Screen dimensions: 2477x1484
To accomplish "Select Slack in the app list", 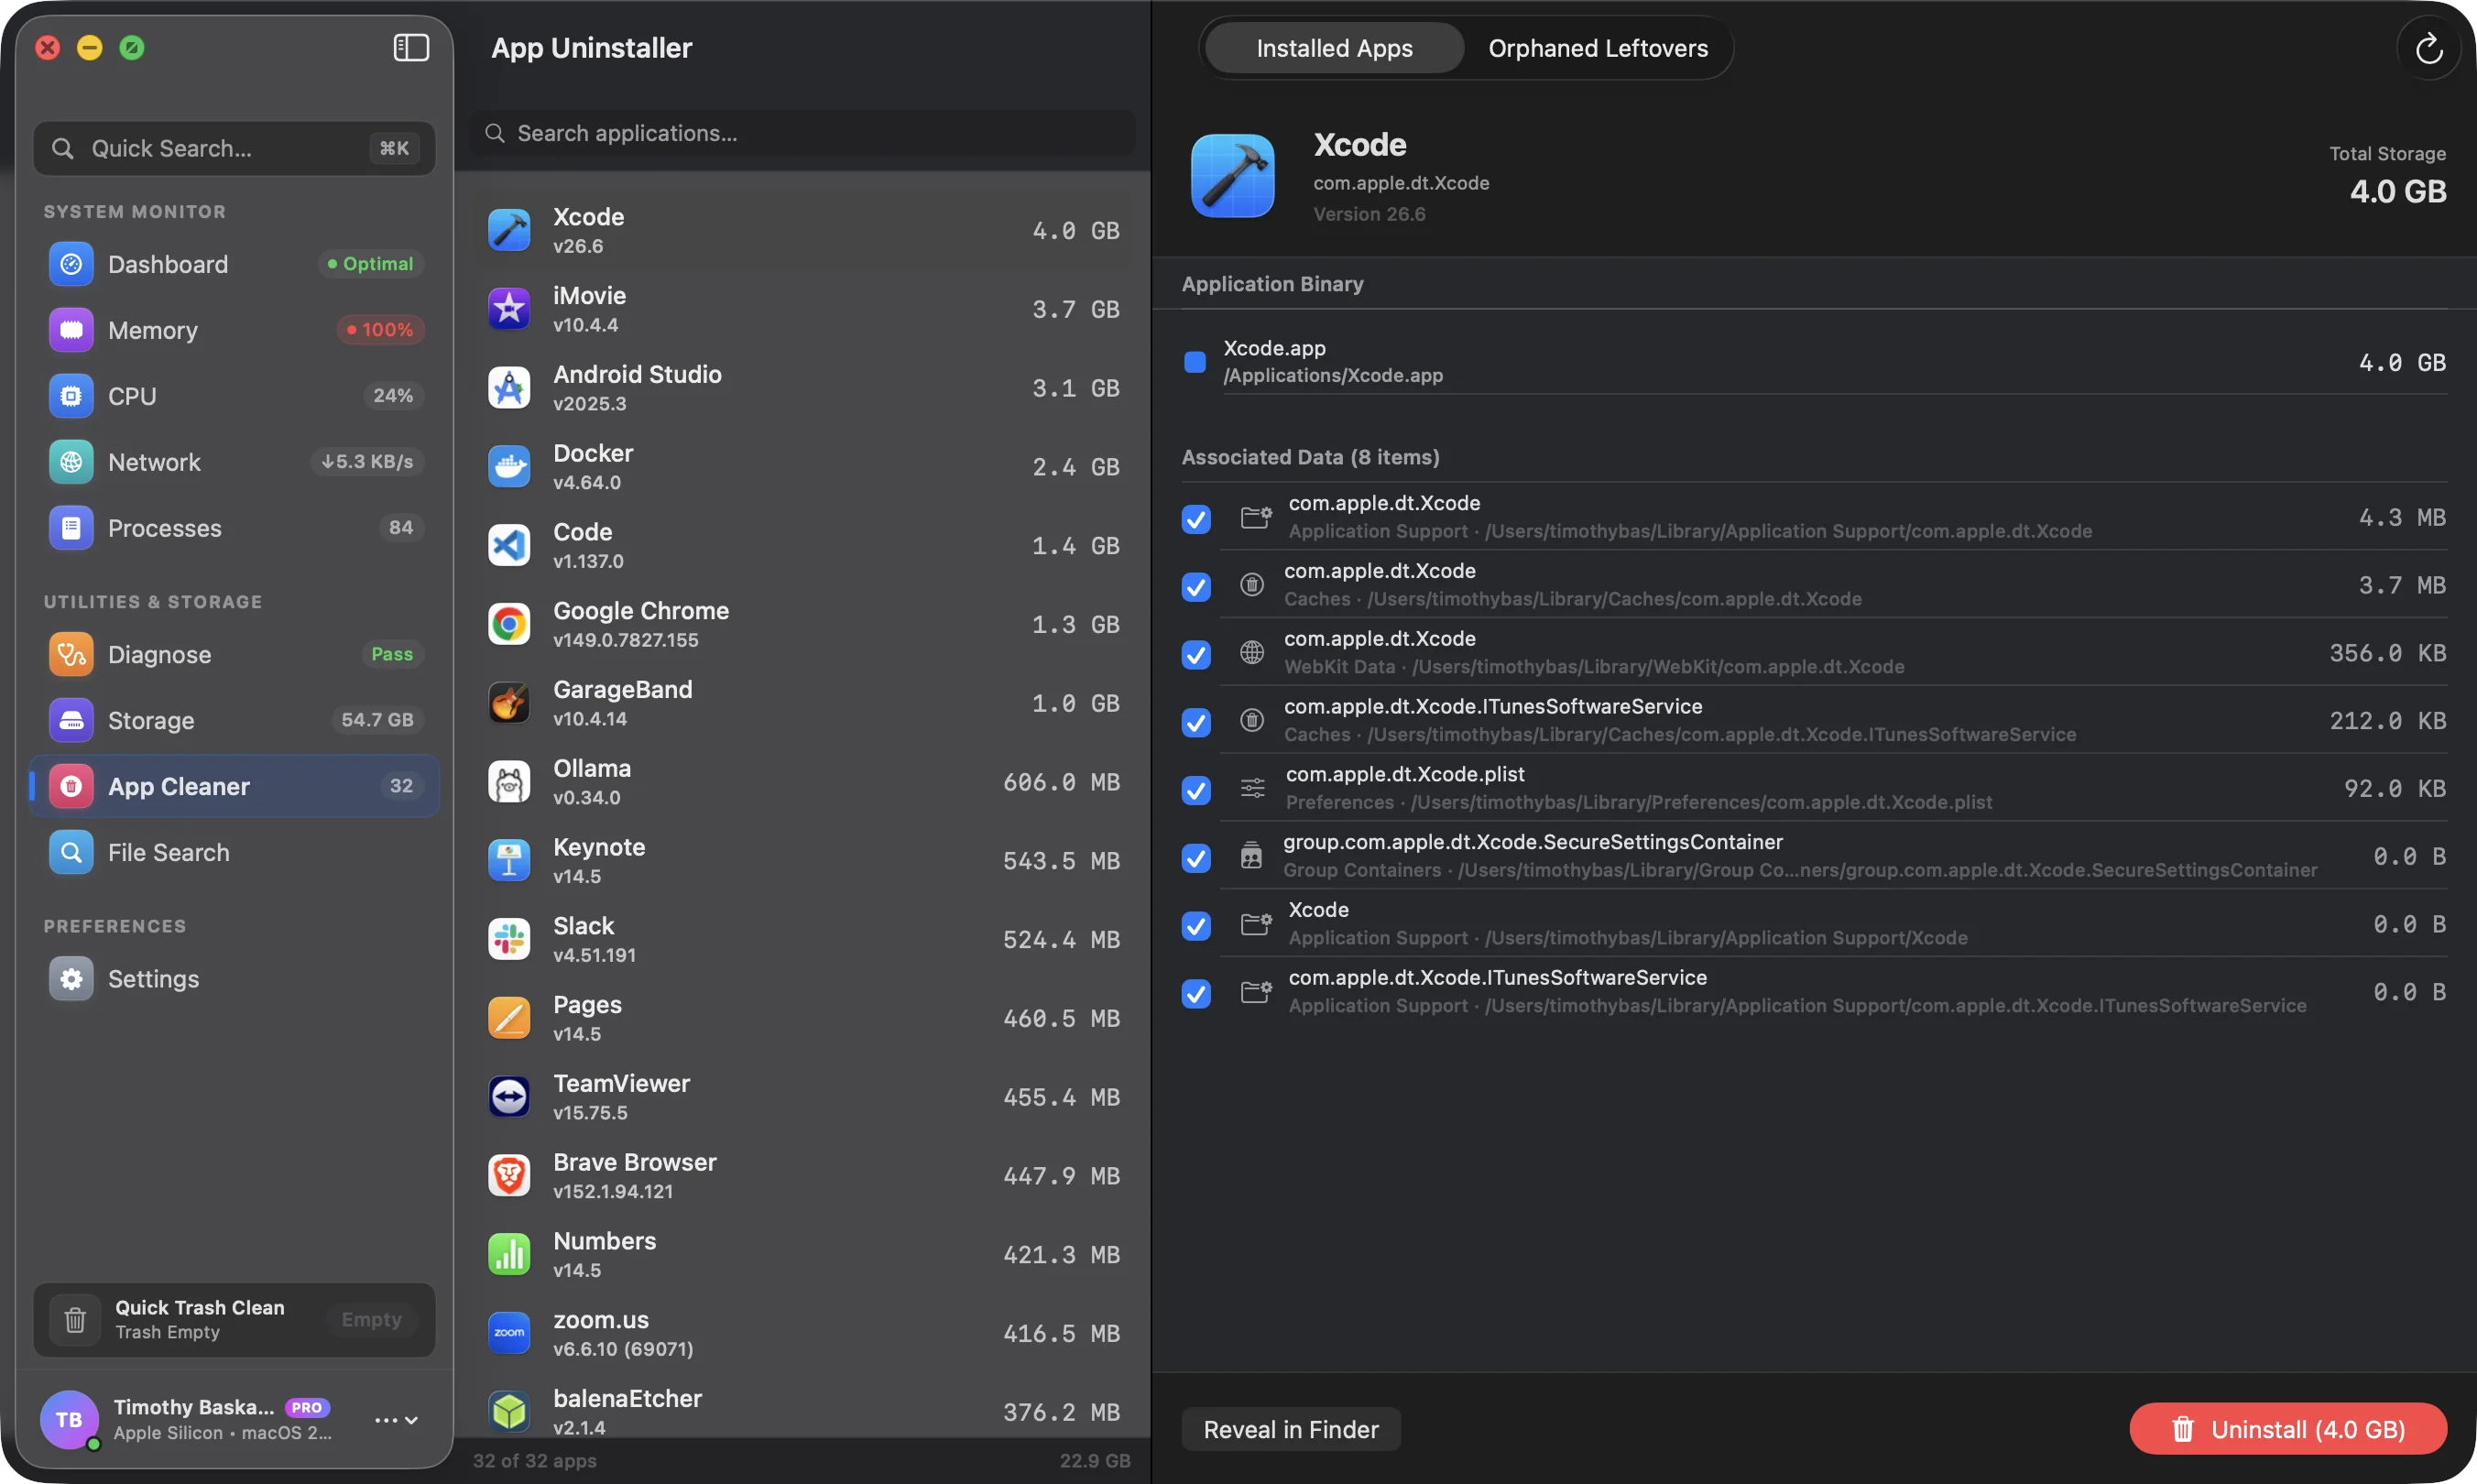I will (x=803, y=939).
